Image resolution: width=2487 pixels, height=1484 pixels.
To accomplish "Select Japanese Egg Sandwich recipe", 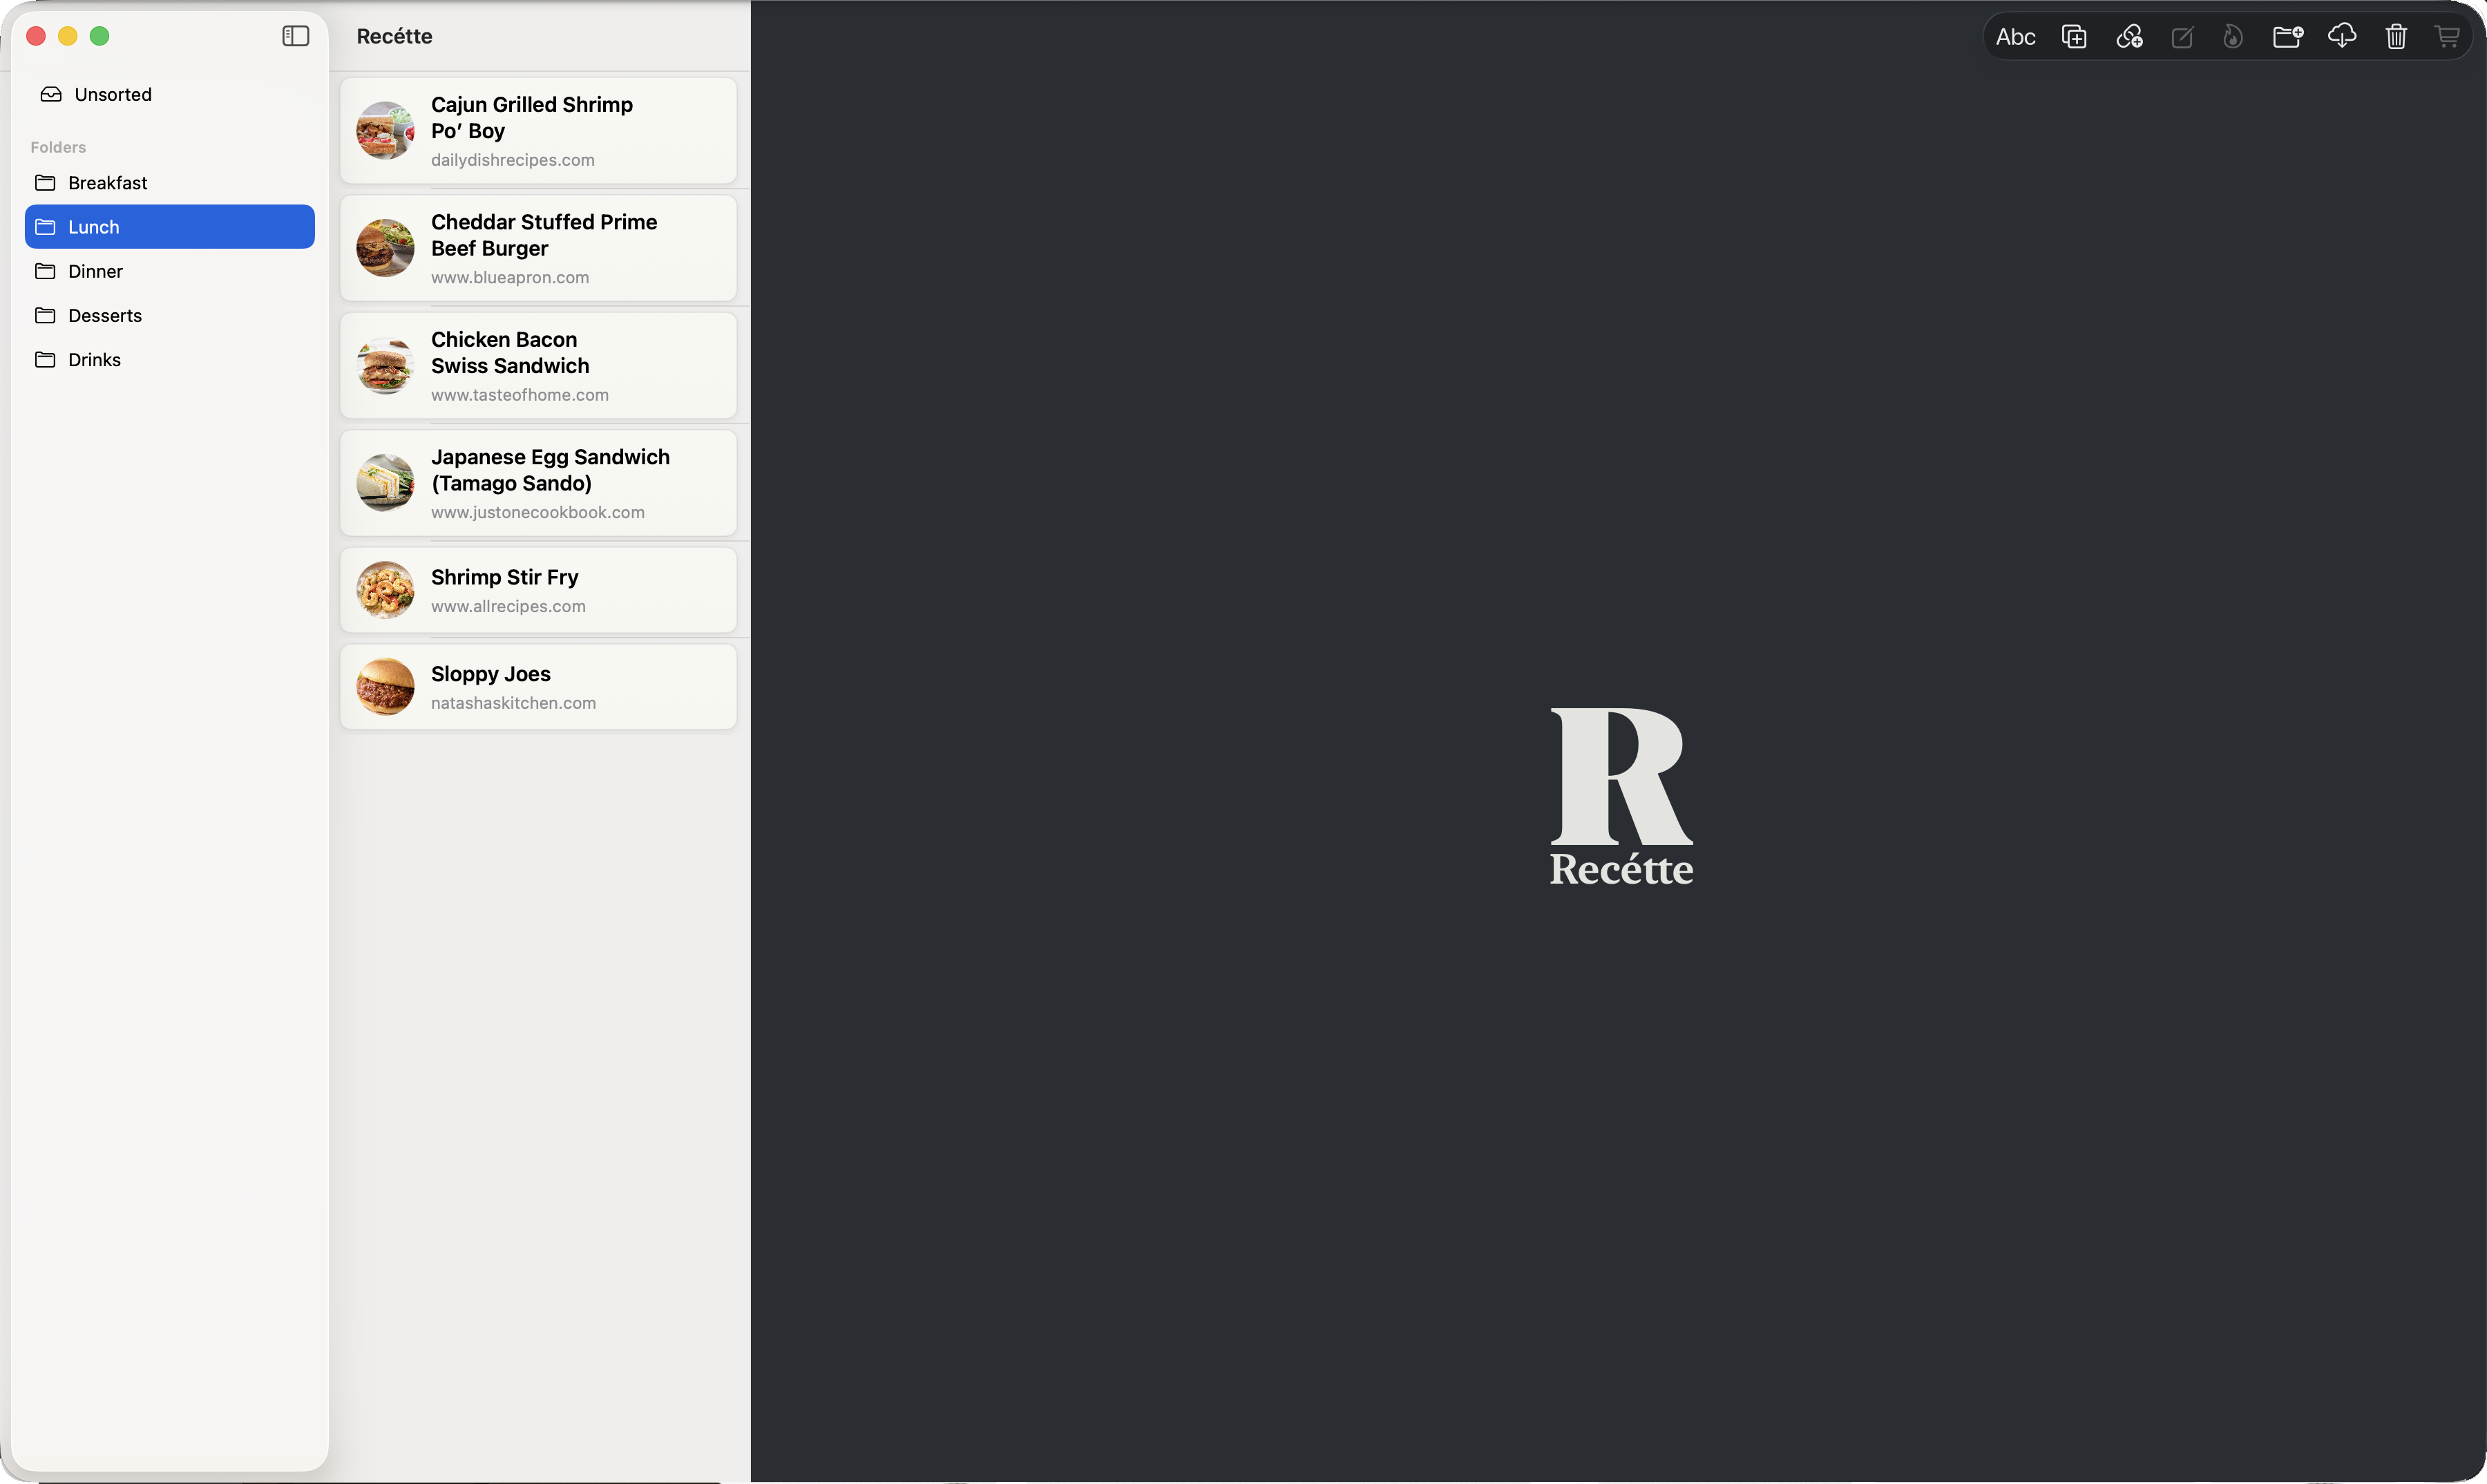I will click(538, 483).
